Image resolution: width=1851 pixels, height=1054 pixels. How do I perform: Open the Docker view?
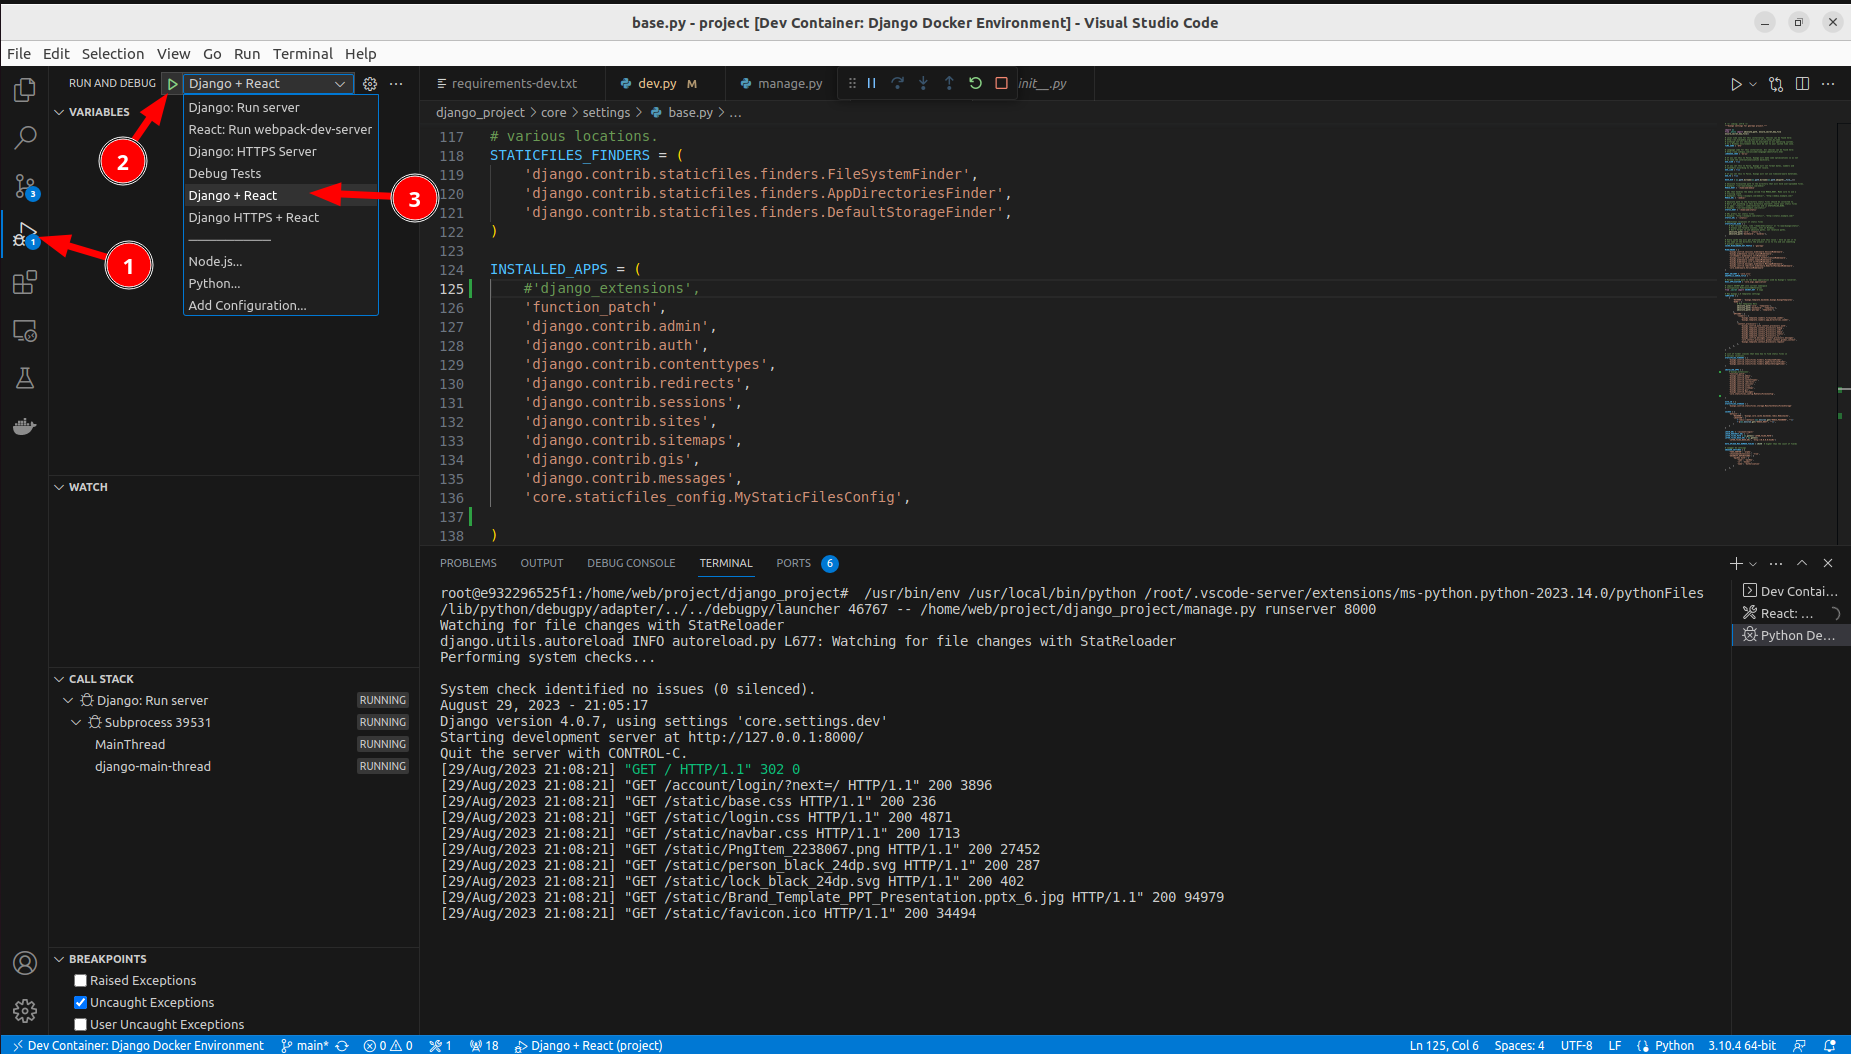pyautogui.click(x=25, y=427)
